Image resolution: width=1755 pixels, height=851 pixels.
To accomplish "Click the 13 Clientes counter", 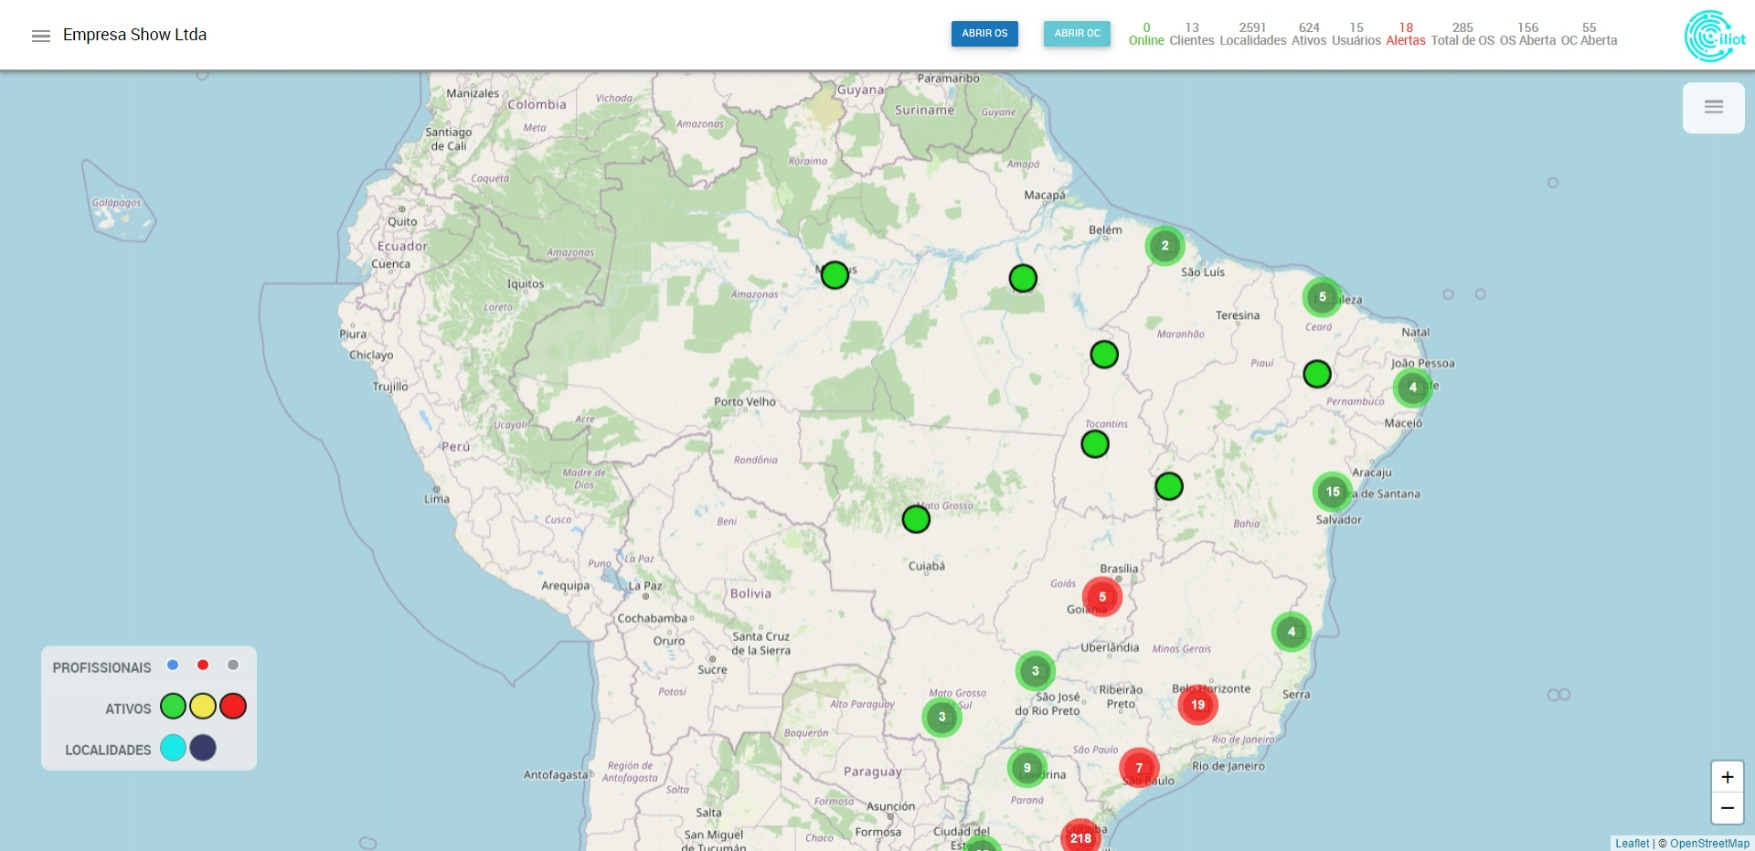I will tap(1191, 34).
